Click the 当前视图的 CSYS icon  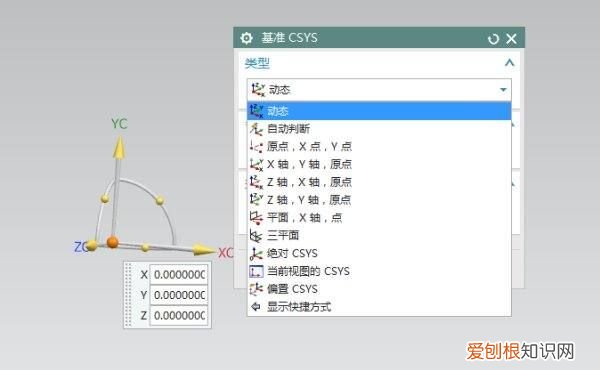tap(256, 271)
